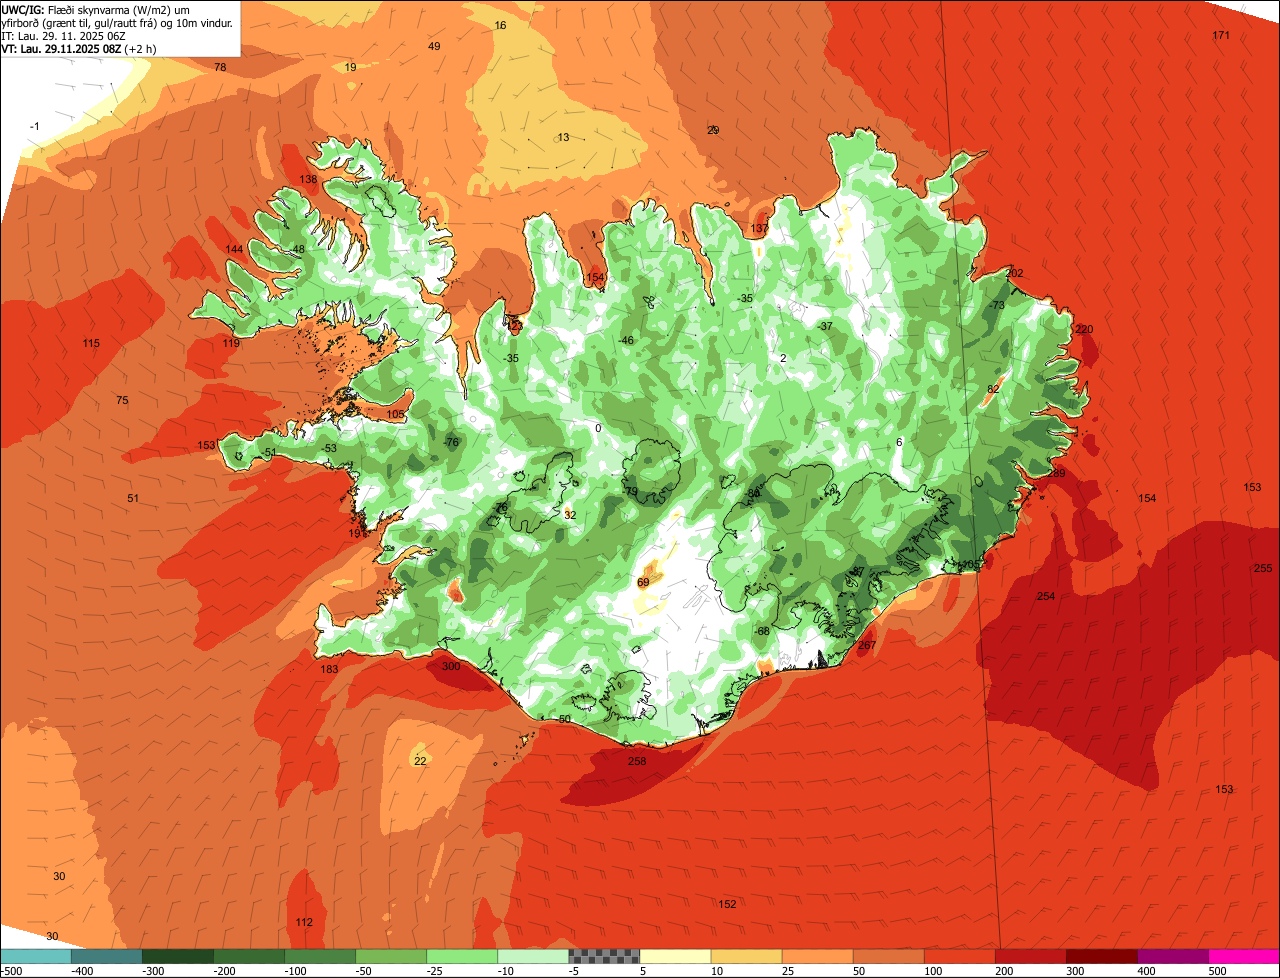Click the map value -48
The width and height of the screenshot is (1280, 978).
297,249
